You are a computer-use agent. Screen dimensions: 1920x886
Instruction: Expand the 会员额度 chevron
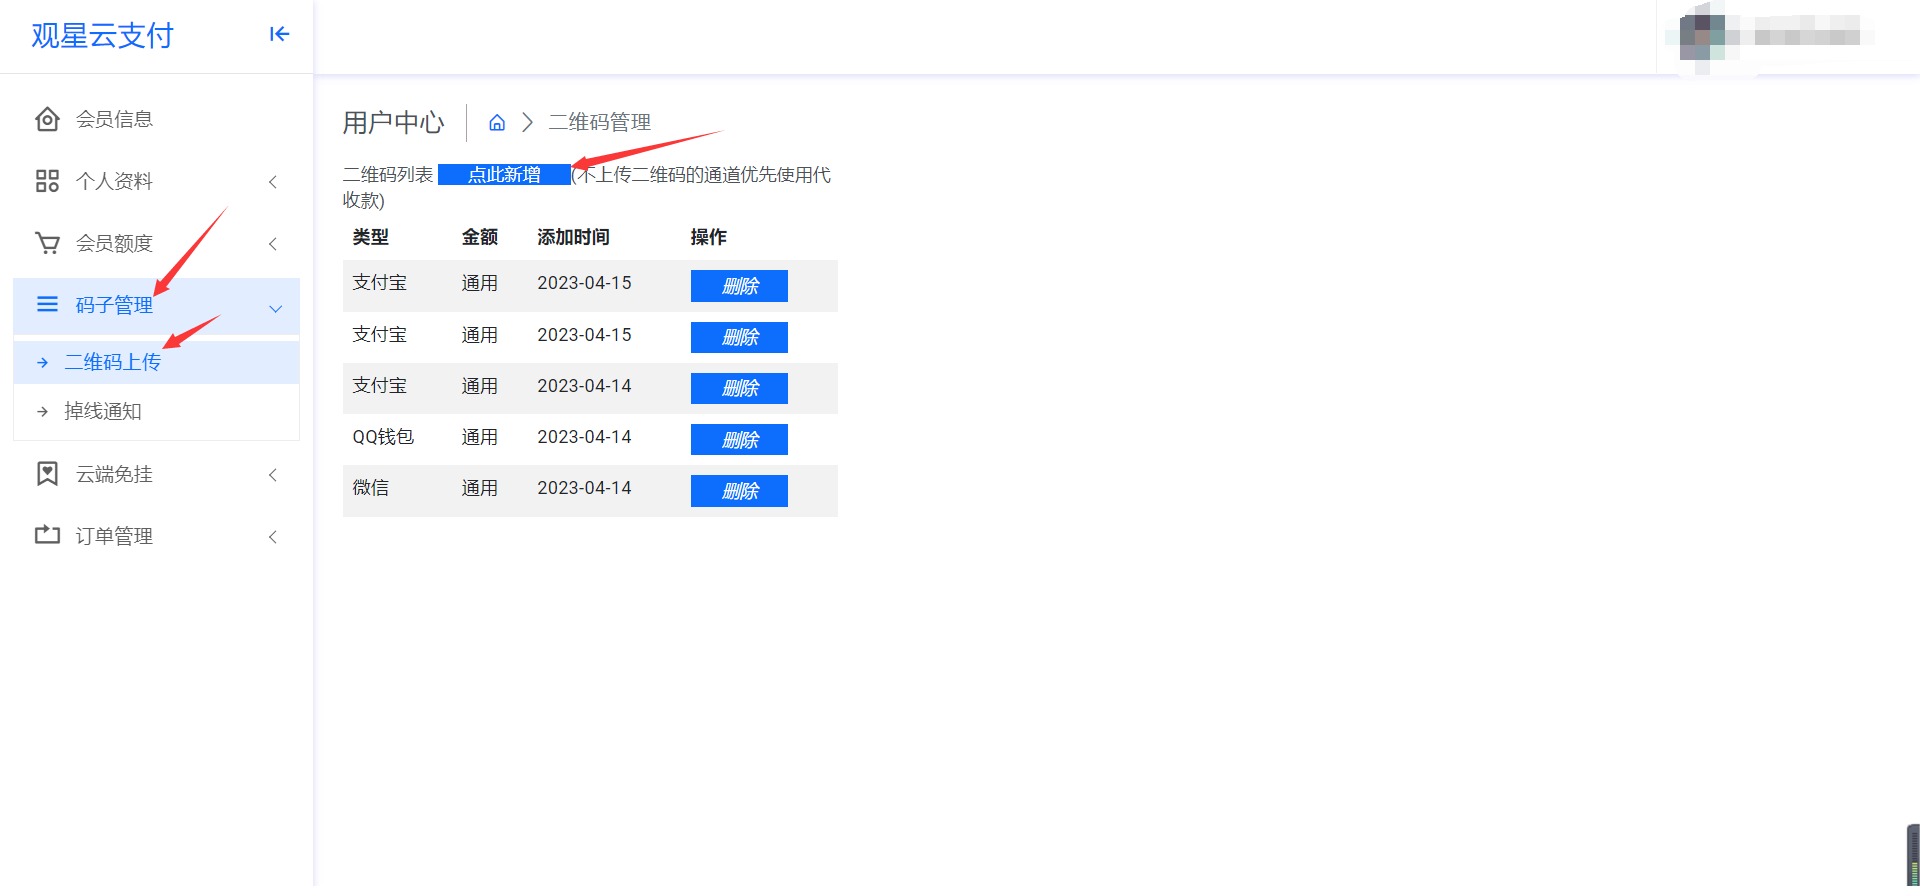point(273,244)
